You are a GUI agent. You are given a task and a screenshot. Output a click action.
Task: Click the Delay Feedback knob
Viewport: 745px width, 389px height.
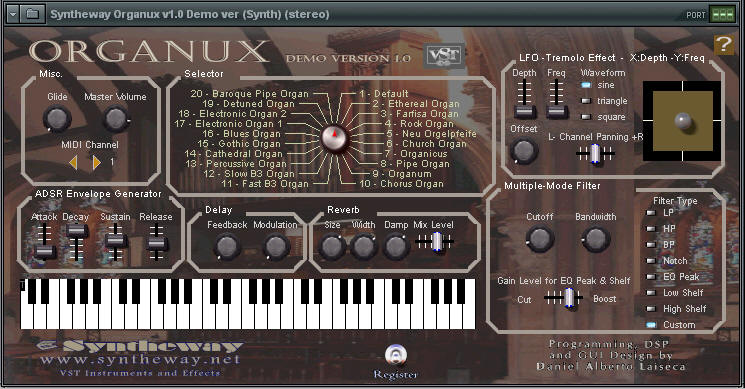coord(227,247)
